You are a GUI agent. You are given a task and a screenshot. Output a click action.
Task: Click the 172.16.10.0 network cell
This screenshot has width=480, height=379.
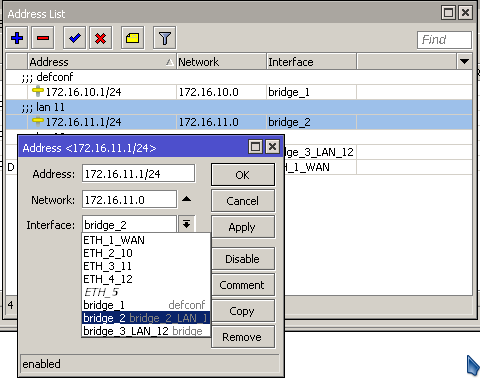click(221, 92)
